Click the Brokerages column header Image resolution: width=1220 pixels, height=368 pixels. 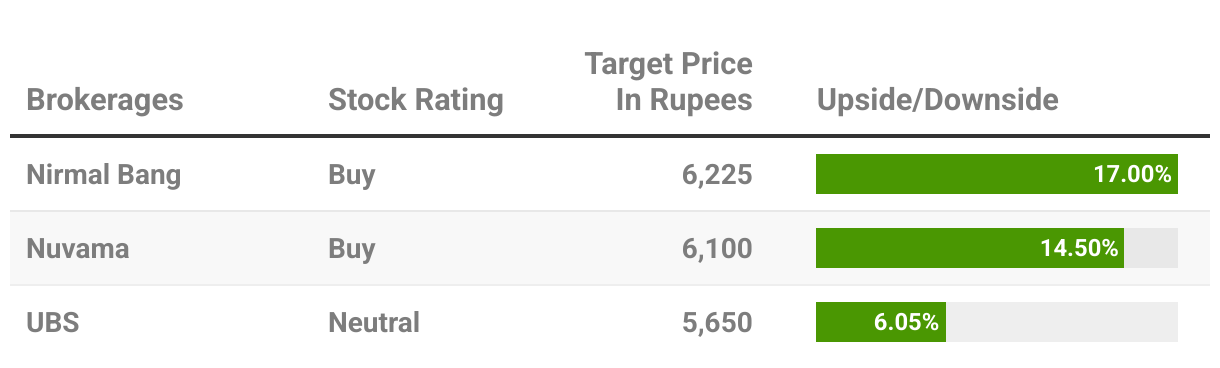point(105,100)
